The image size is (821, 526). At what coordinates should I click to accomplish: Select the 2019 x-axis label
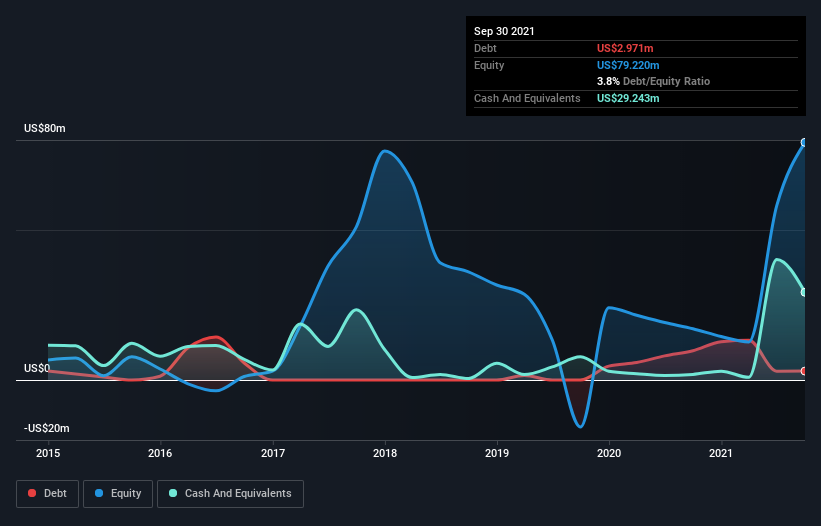[497, 453]
